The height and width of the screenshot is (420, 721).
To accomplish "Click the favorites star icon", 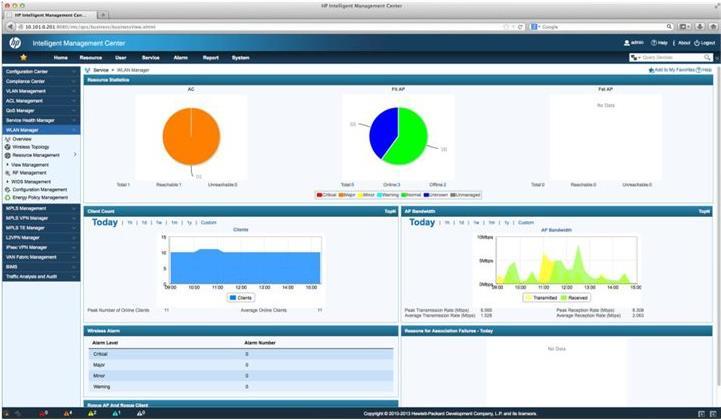I will (23, 58).
